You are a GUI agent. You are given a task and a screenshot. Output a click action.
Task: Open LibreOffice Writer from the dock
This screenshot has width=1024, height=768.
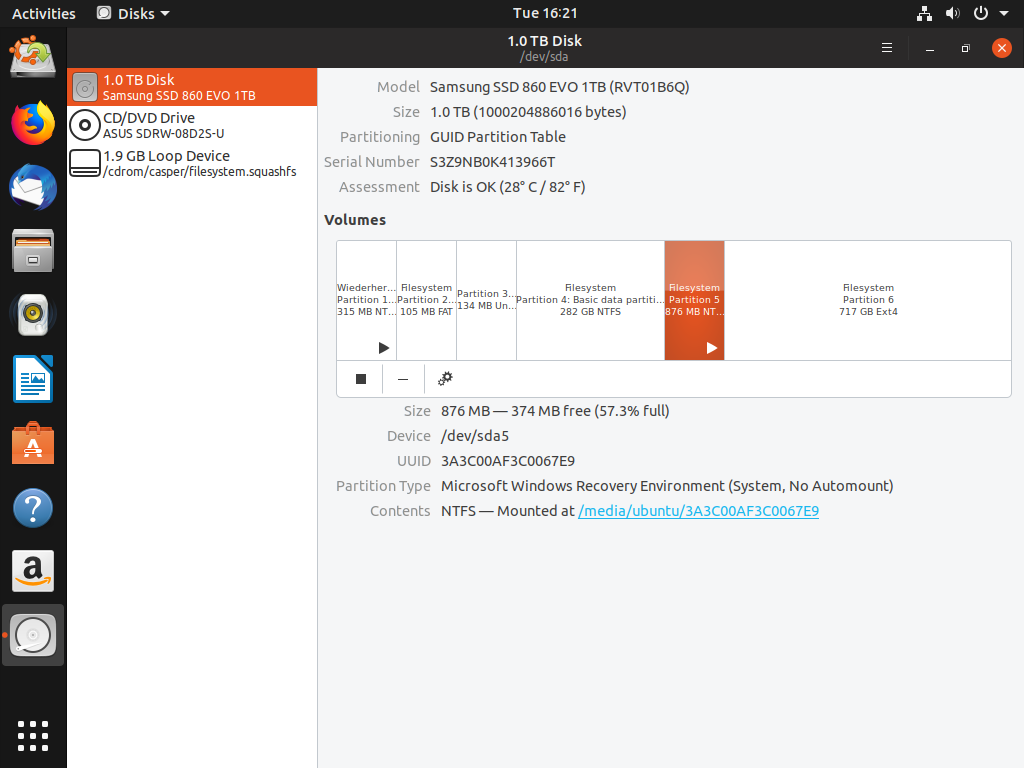(x=33, y=379)
